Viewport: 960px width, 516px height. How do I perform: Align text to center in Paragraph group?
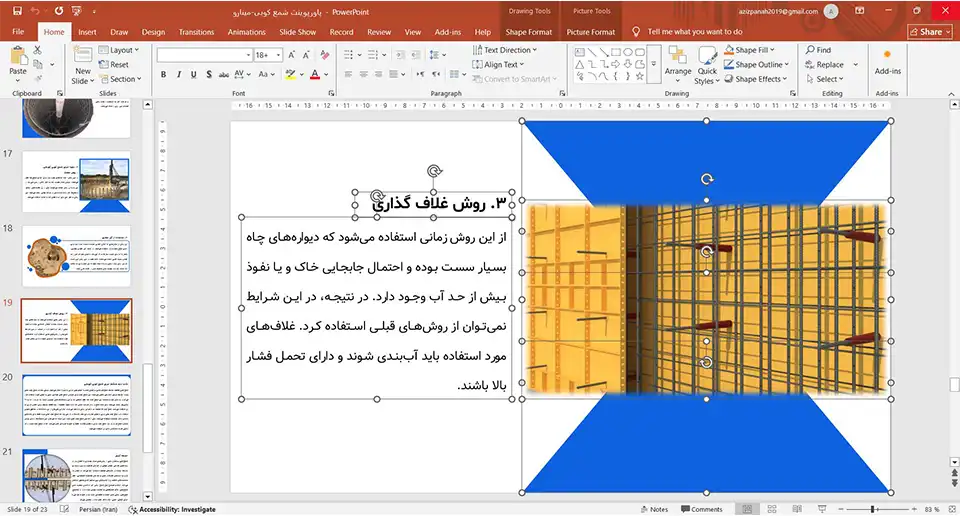[364, 74]
